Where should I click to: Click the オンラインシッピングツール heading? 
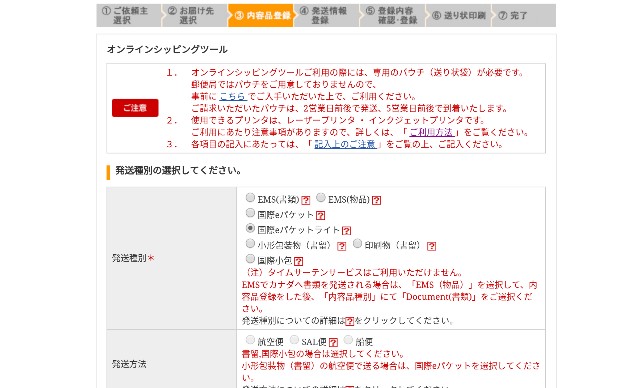(167, 50)
